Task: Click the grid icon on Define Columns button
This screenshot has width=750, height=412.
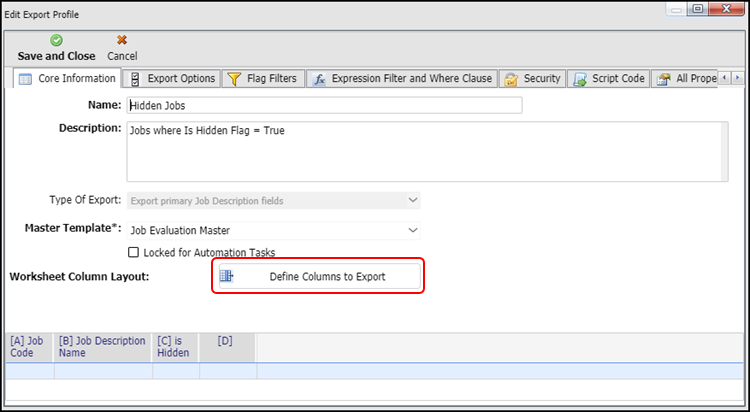Action: [x=226, y=276]
